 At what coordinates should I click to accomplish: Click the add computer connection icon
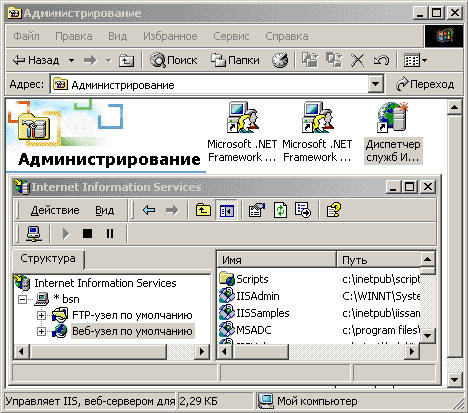pos(34,233)
